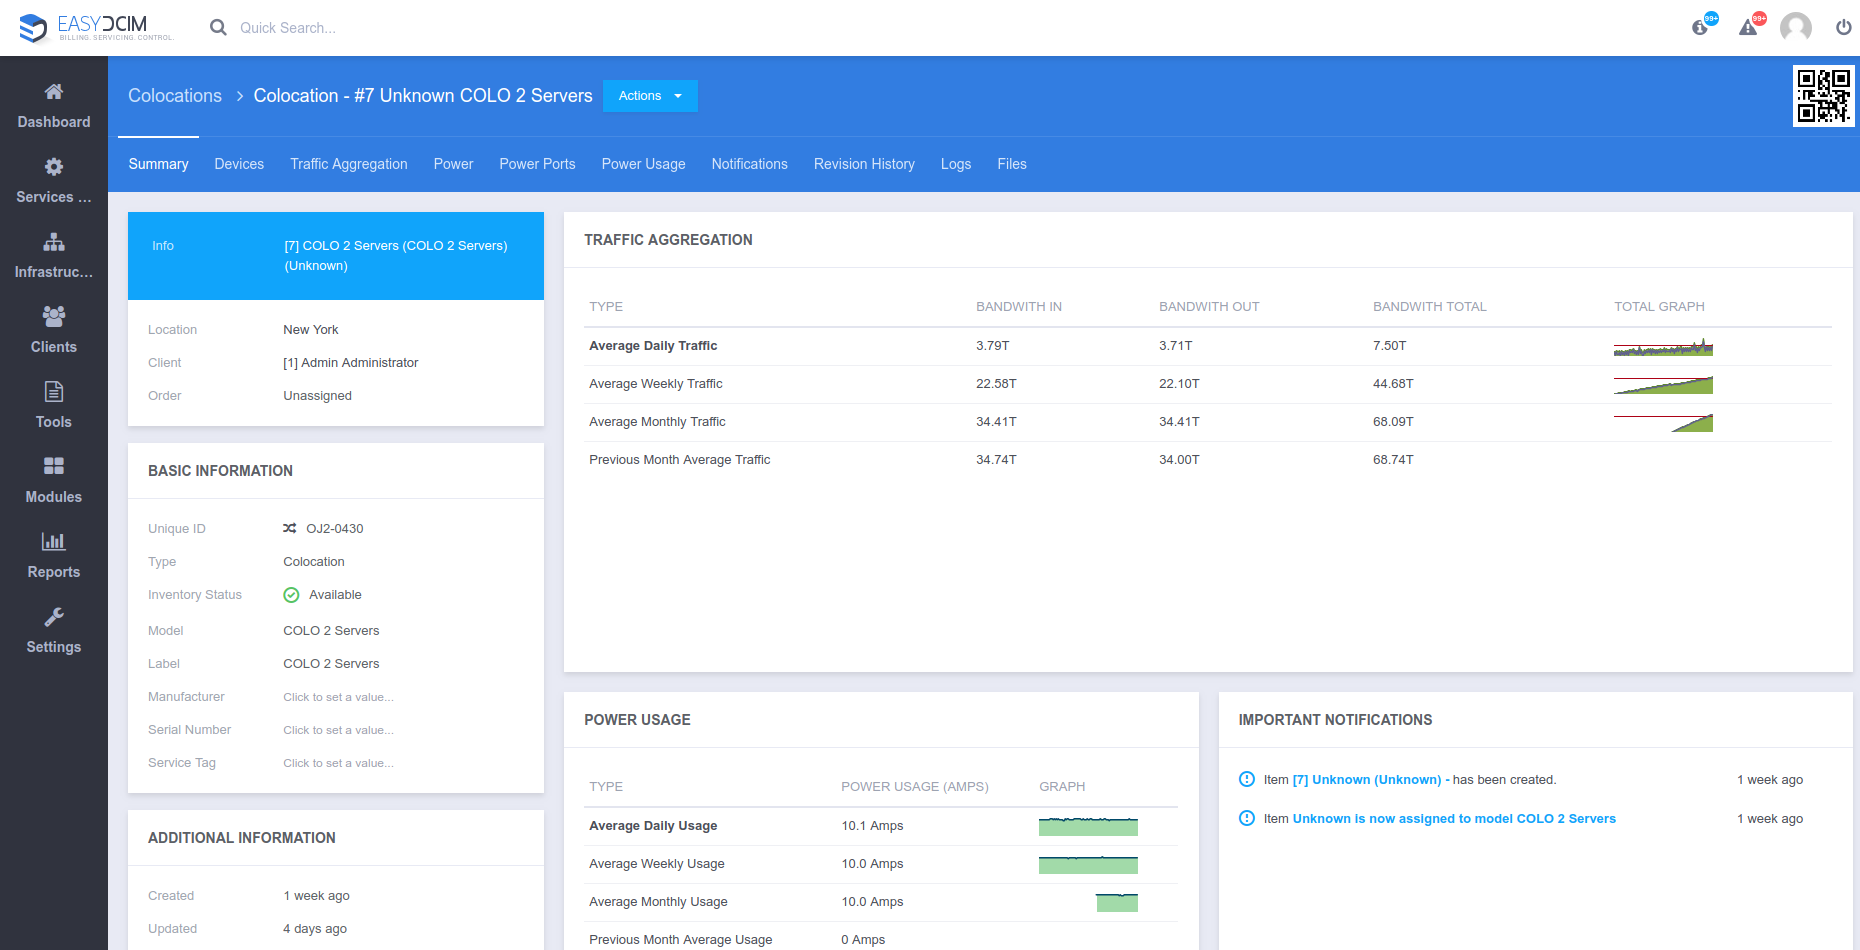This screenshot has height=950, width=1860.
Task: Open the Average Daily Usage graph
Action: pyautogui.click(x=1088, y=827)
